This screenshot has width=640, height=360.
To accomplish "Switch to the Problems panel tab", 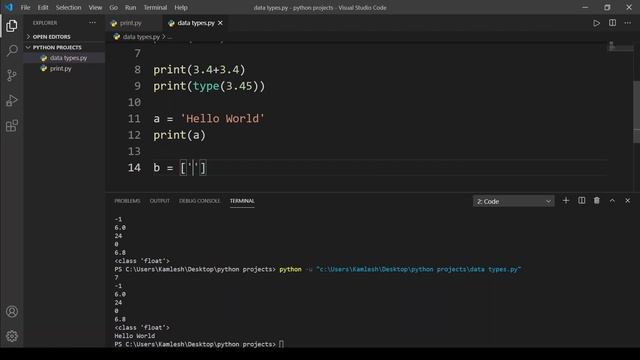I will point(127,201).
